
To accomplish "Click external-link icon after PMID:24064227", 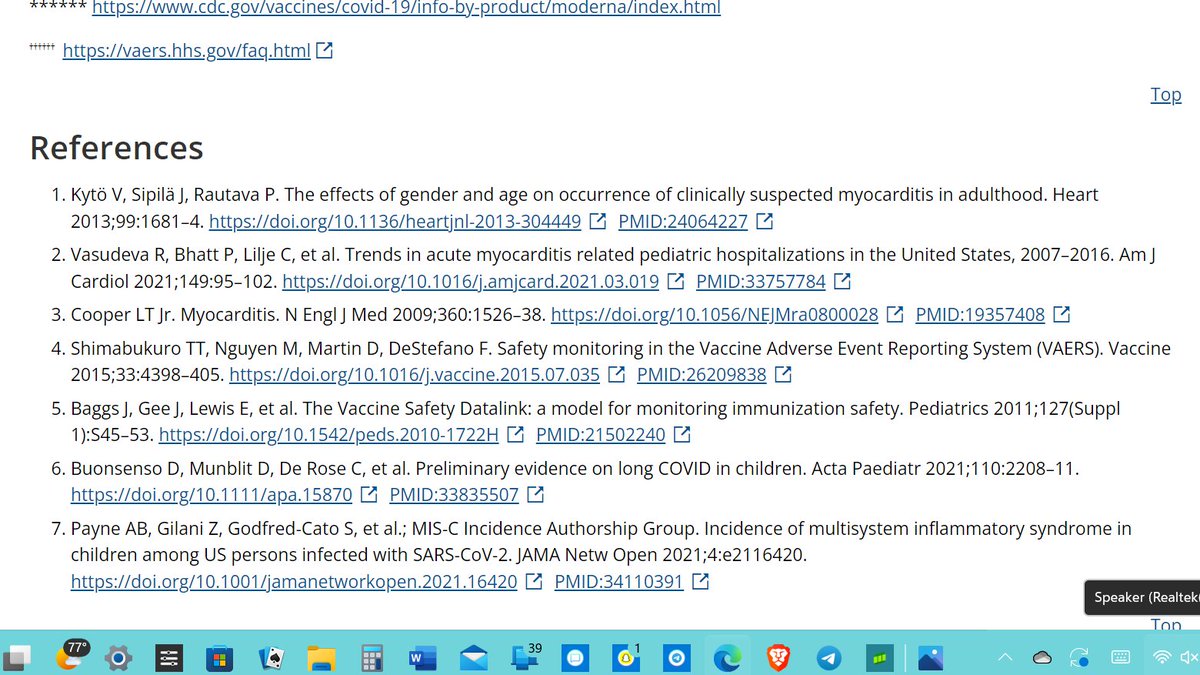I will (x=764, y=221).
